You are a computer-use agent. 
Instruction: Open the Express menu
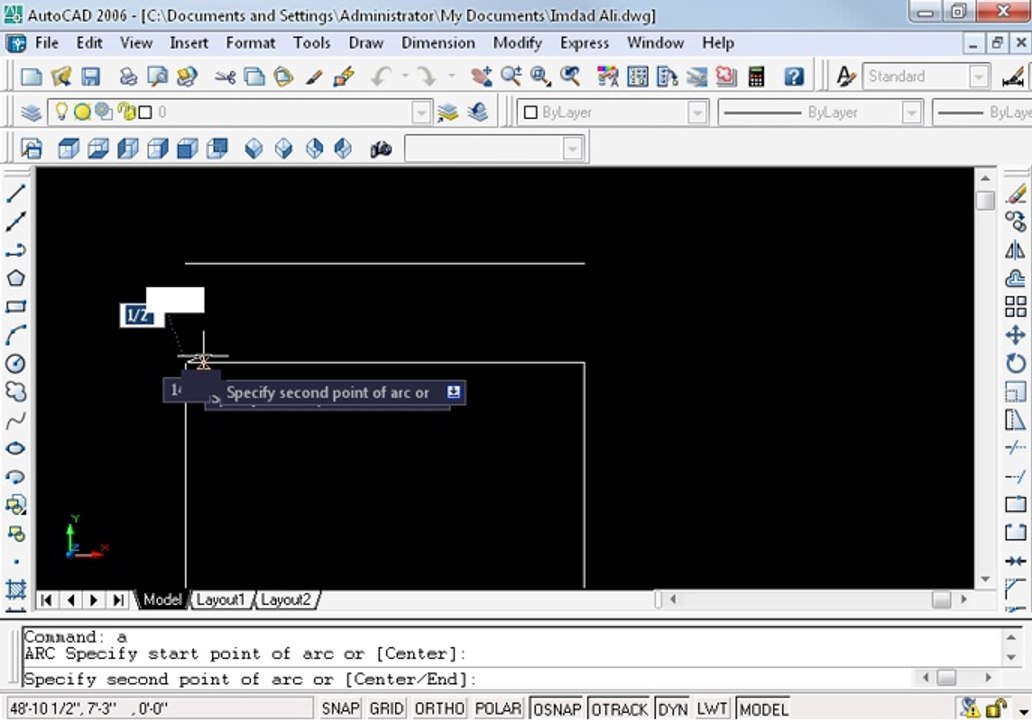584,43
